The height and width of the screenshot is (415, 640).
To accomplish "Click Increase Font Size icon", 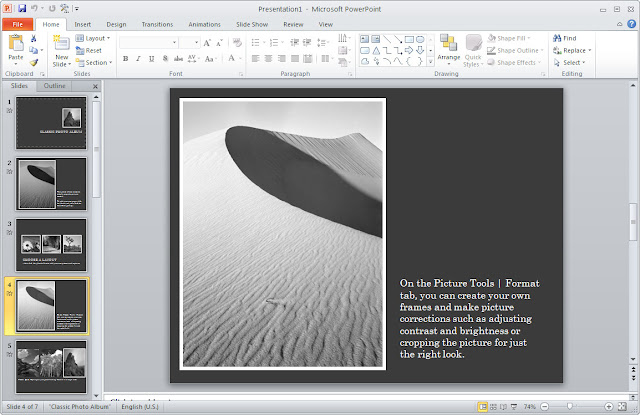I will pyautogui.click(x=207, y=42).
